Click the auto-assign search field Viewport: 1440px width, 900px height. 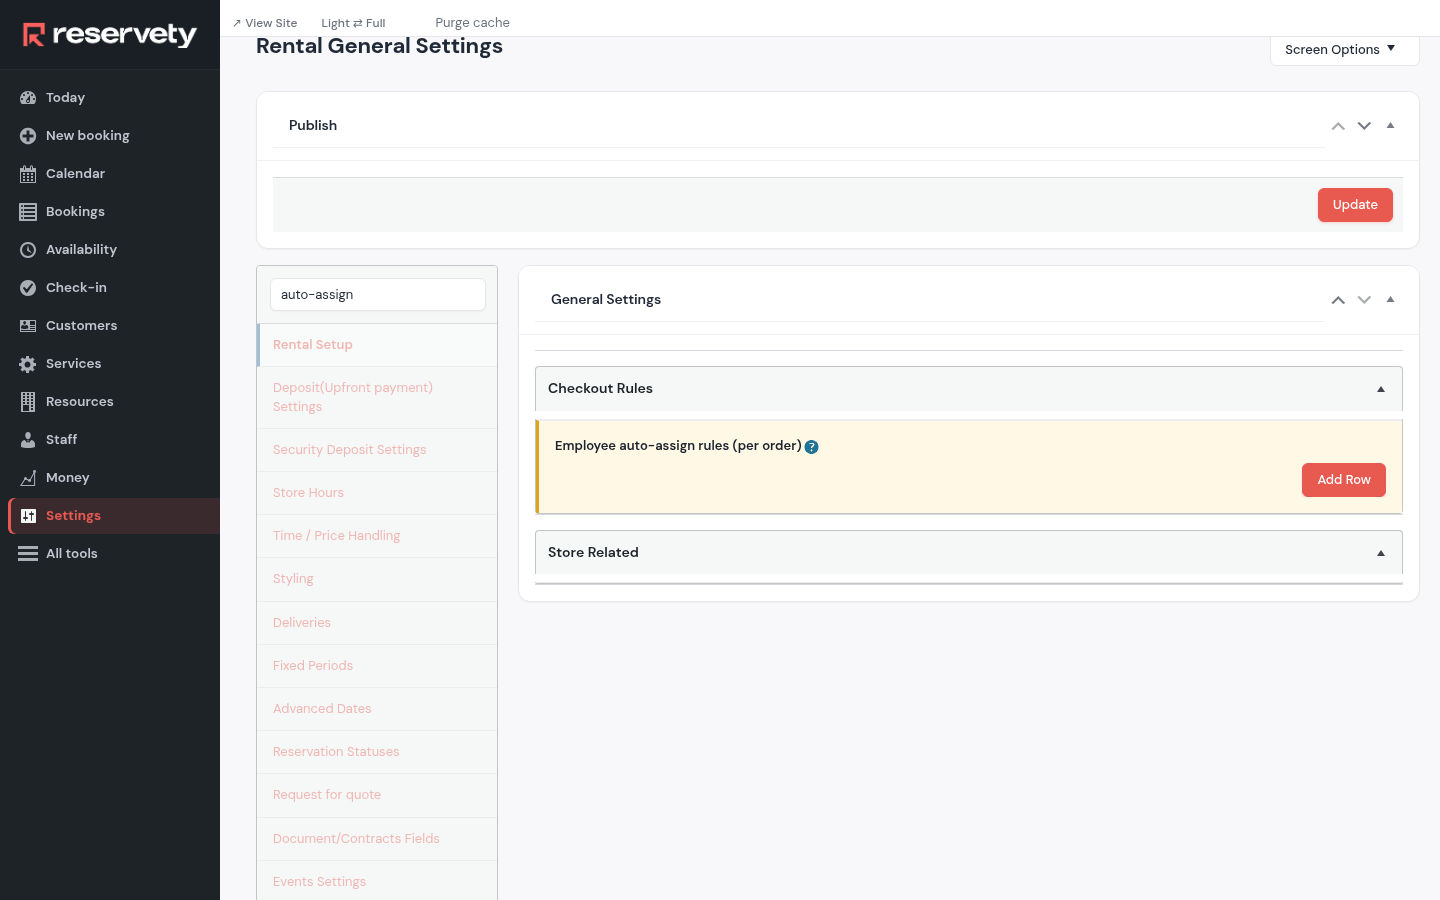(378, 295)
